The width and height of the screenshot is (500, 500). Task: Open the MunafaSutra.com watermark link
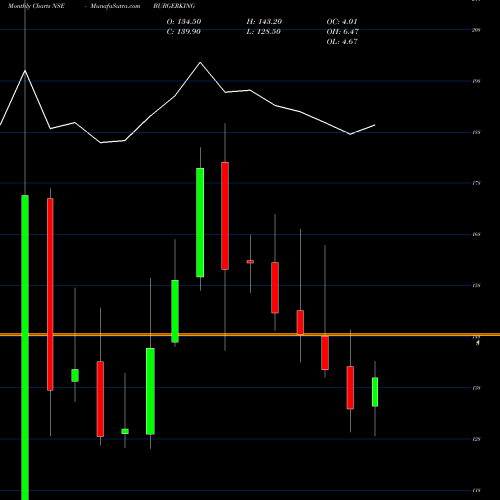coord(115,6)
